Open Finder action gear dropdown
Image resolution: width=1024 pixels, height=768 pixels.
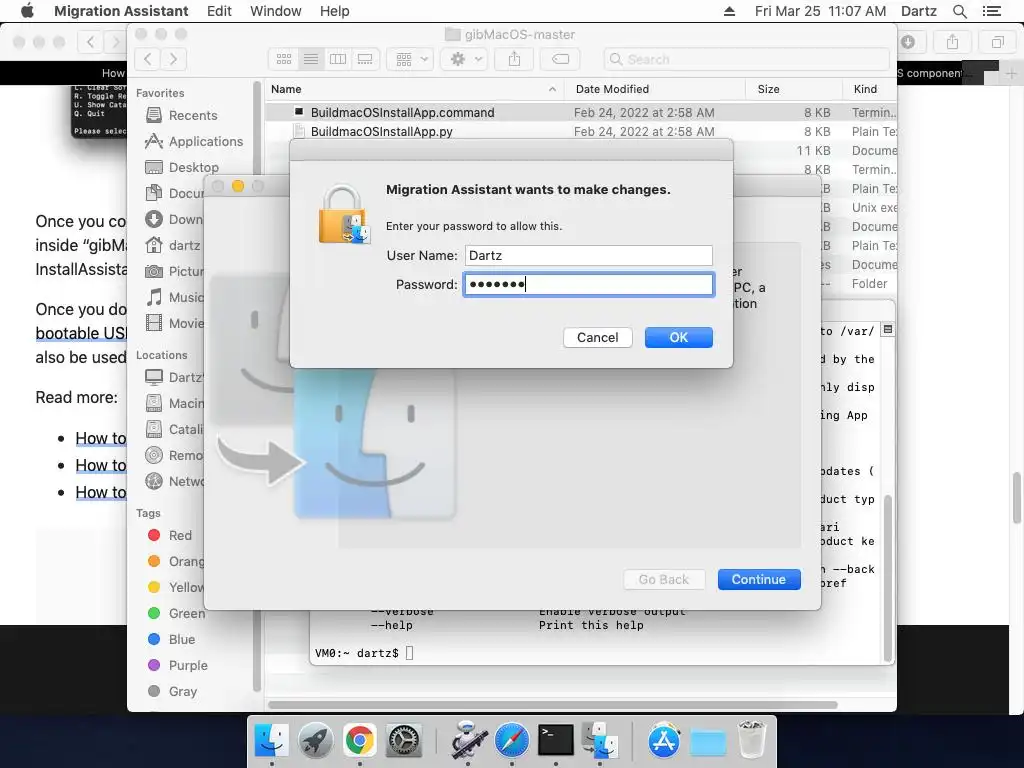(x=464, y=59)
